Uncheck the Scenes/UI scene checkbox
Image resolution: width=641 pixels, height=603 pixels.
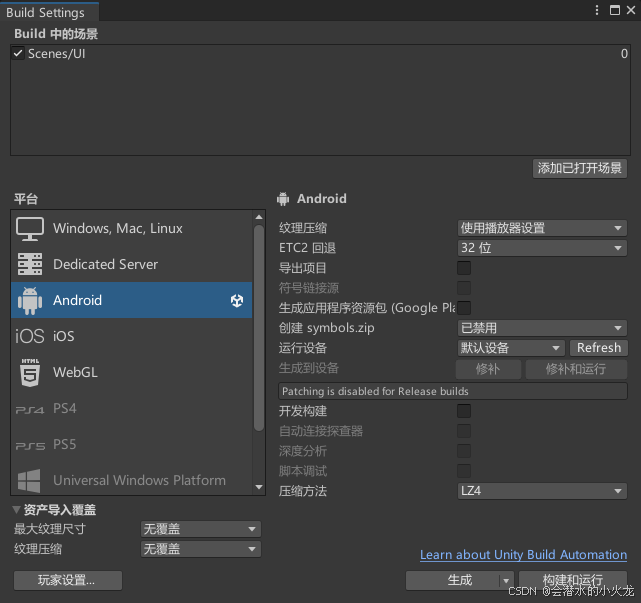pos(18,54)
